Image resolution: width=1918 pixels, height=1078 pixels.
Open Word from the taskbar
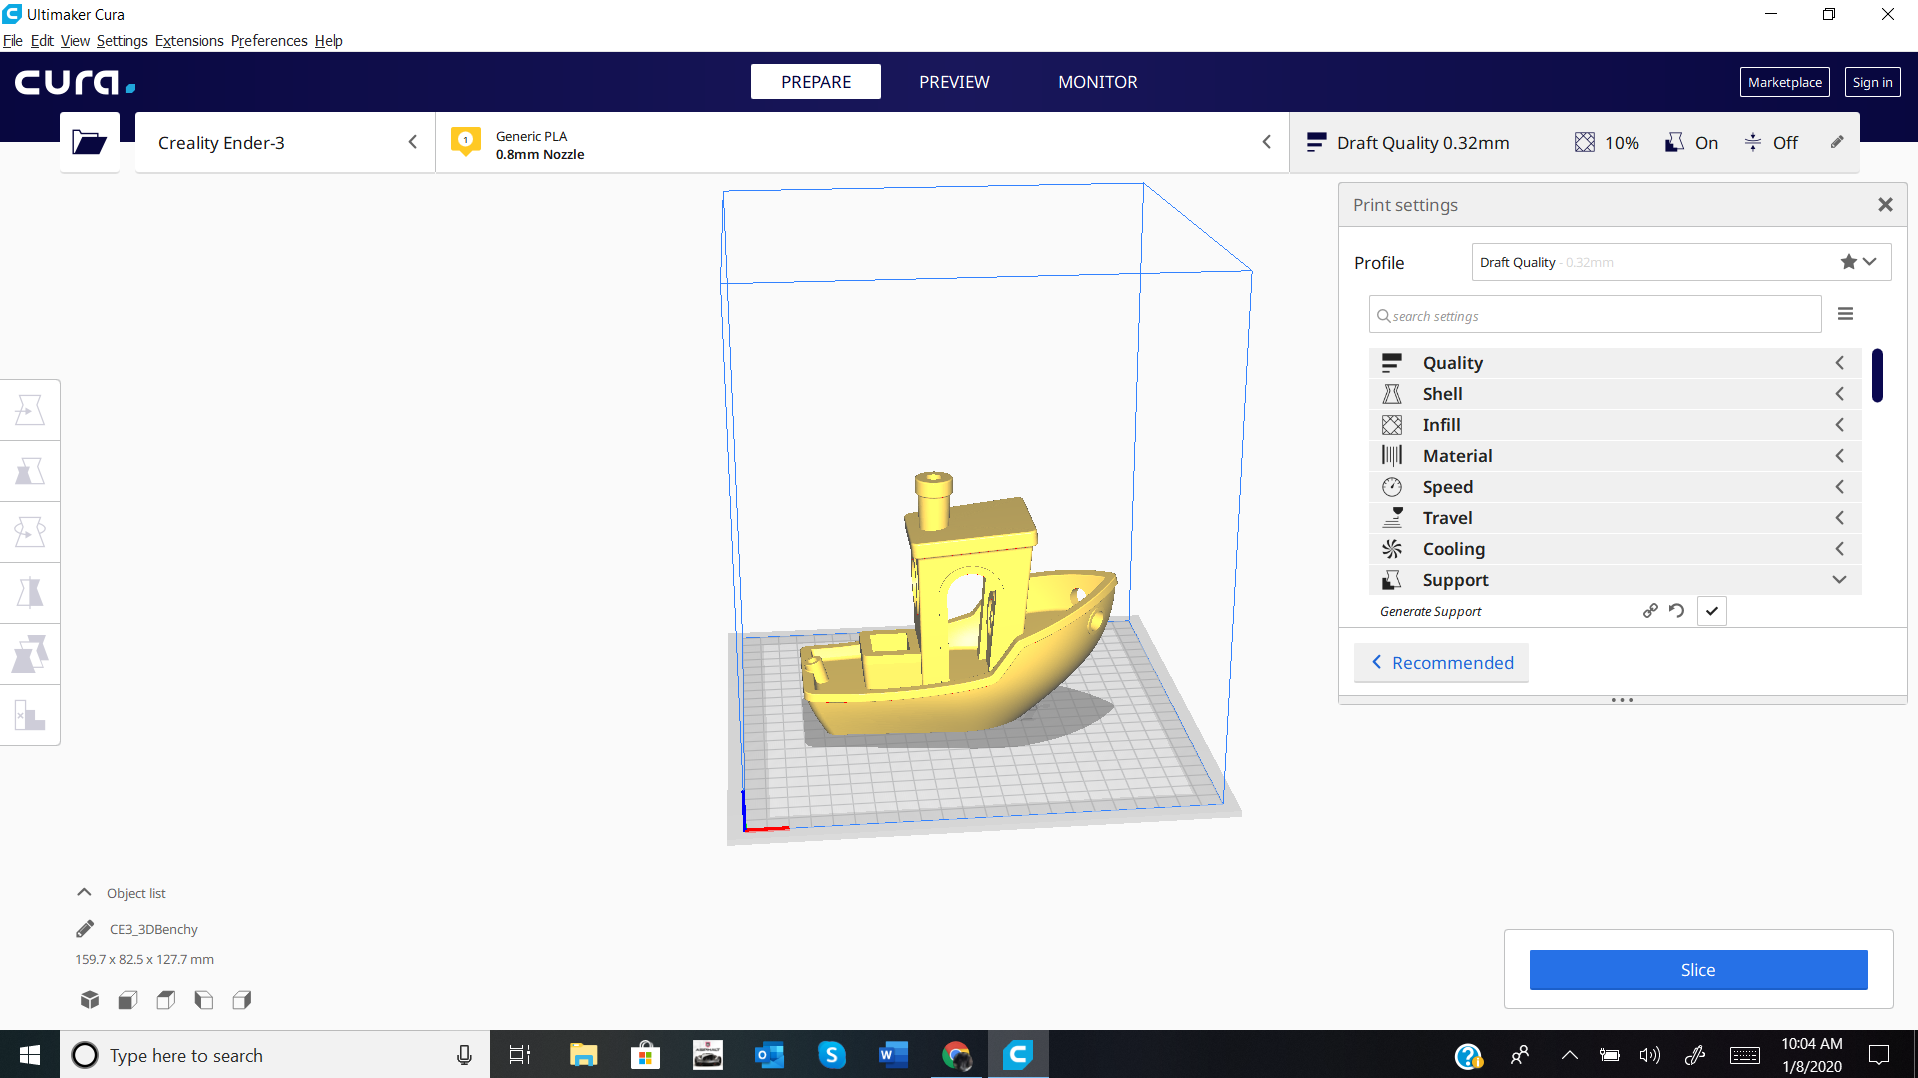893,1054
